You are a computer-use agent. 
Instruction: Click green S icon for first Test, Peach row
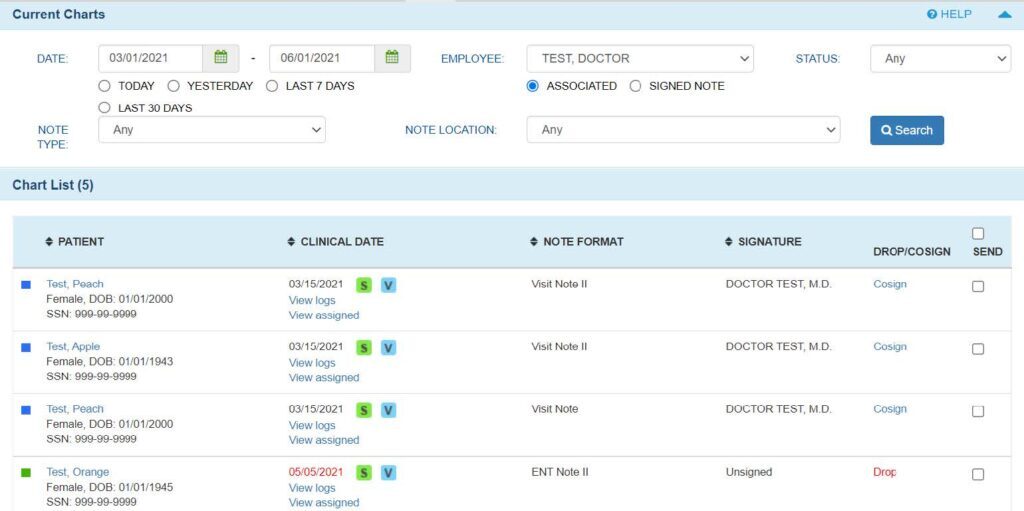click(x=364, y=285)
